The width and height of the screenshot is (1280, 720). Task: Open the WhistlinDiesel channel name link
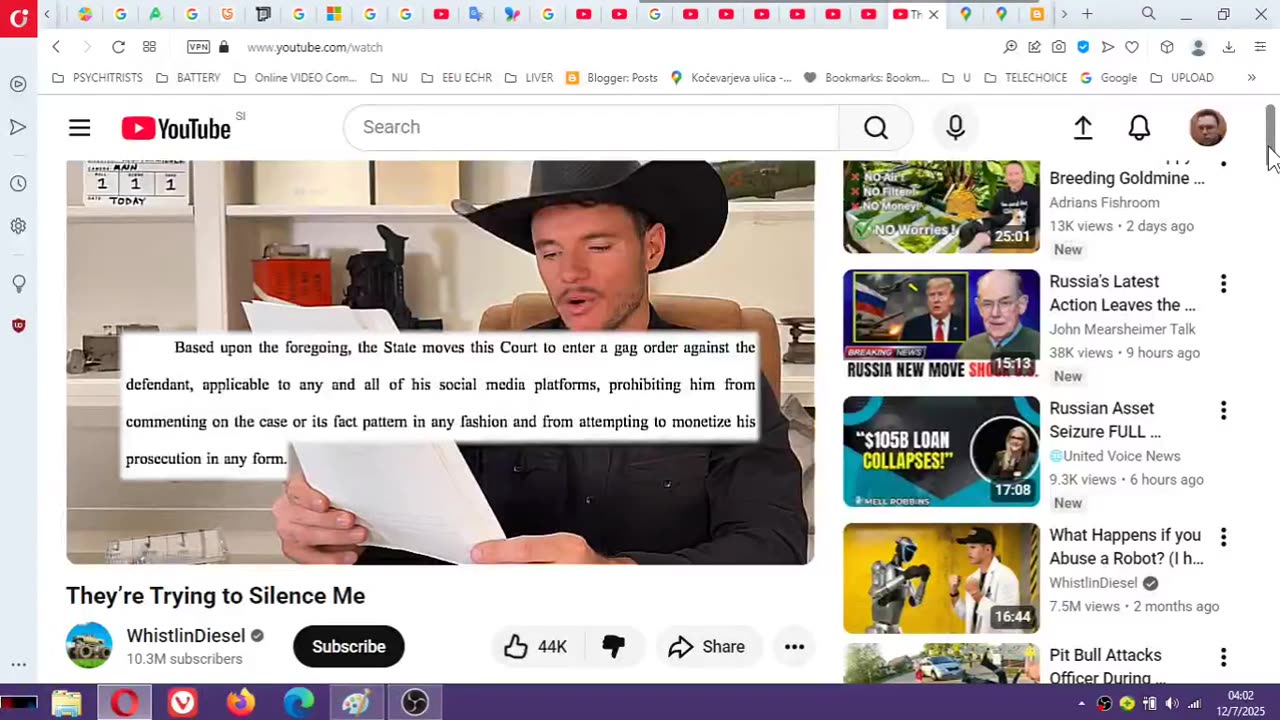click(185, 636)
